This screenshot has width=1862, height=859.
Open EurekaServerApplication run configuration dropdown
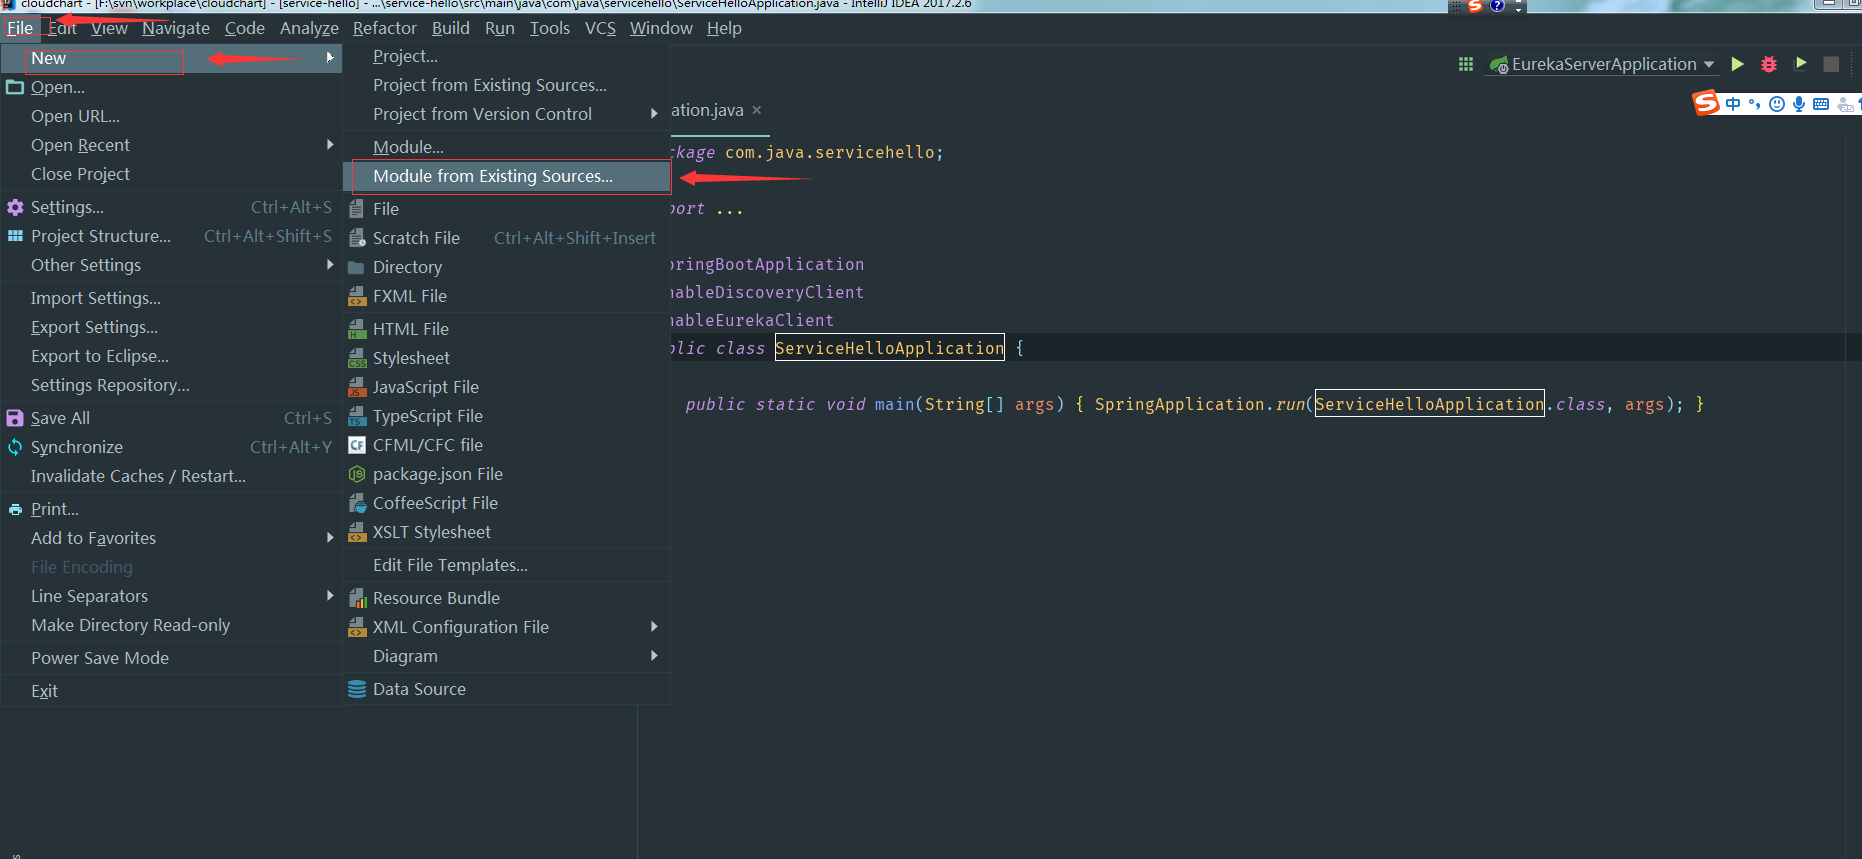(x=1602, y=64)
